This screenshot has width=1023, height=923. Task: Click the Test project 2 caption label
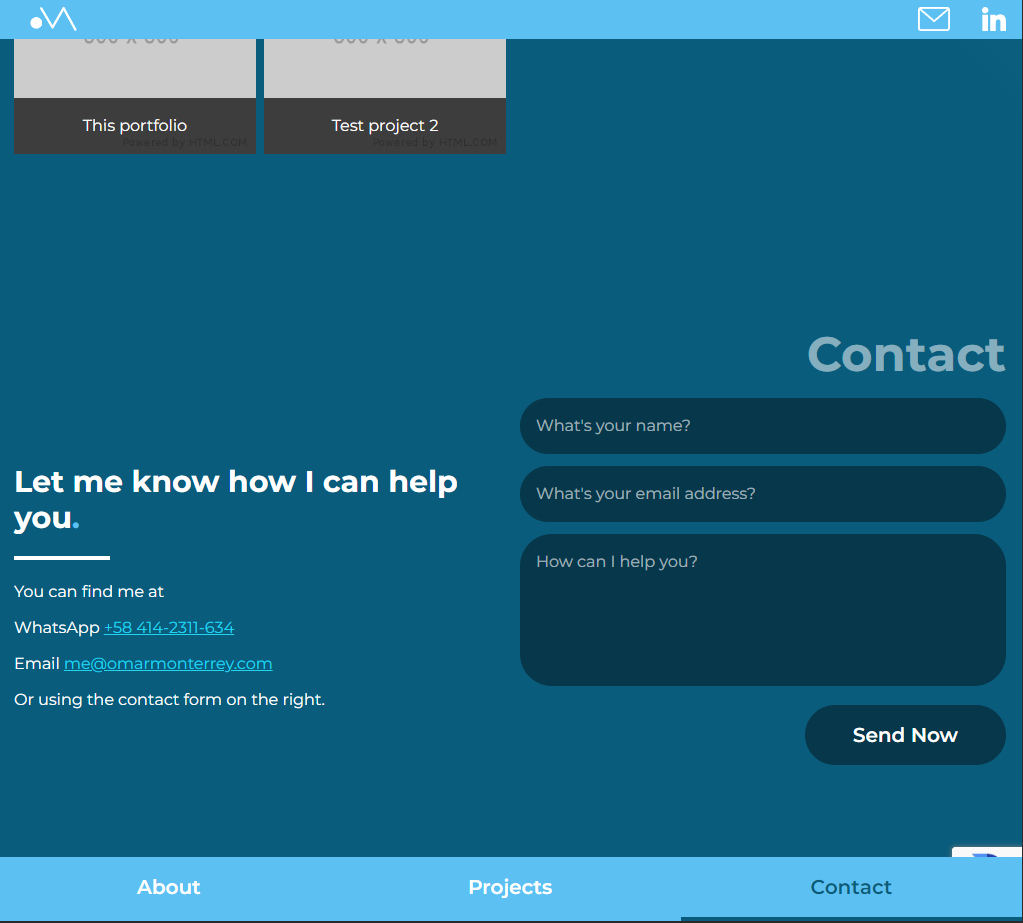click(384, 126)
